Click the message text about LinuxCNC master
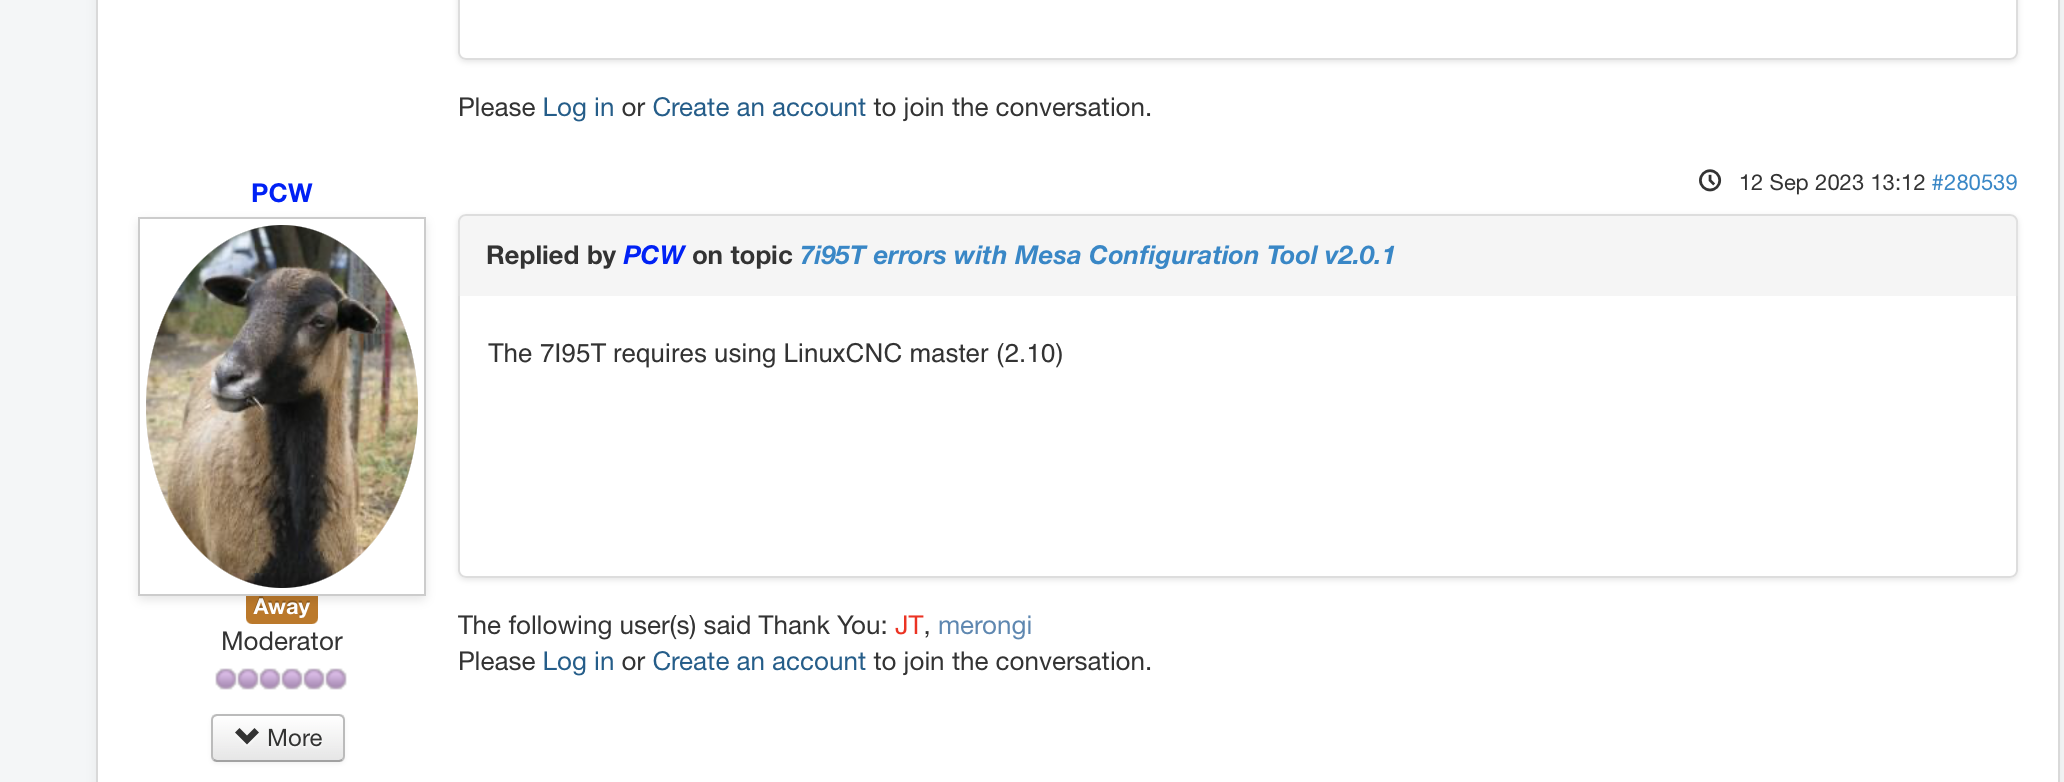The image size is (2064, 782). pyautogui.click(x=775, y=353)
